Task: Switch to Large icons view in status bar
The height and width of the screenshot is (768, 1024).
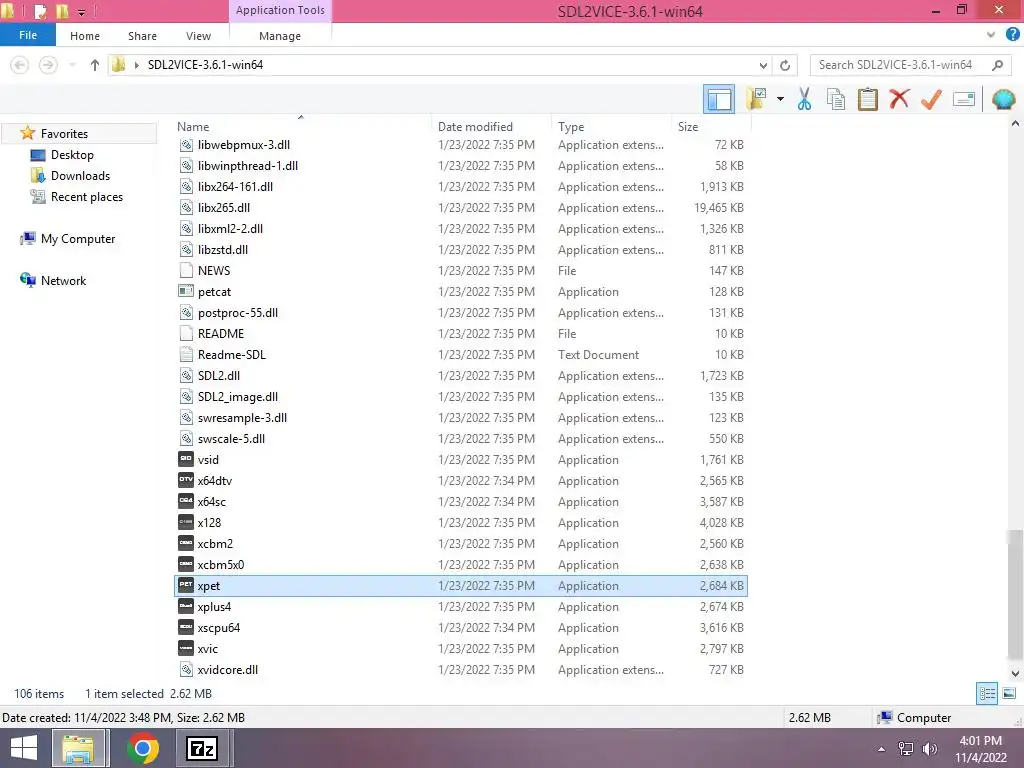Action: pyautogui.click(x=1009, y=694)
